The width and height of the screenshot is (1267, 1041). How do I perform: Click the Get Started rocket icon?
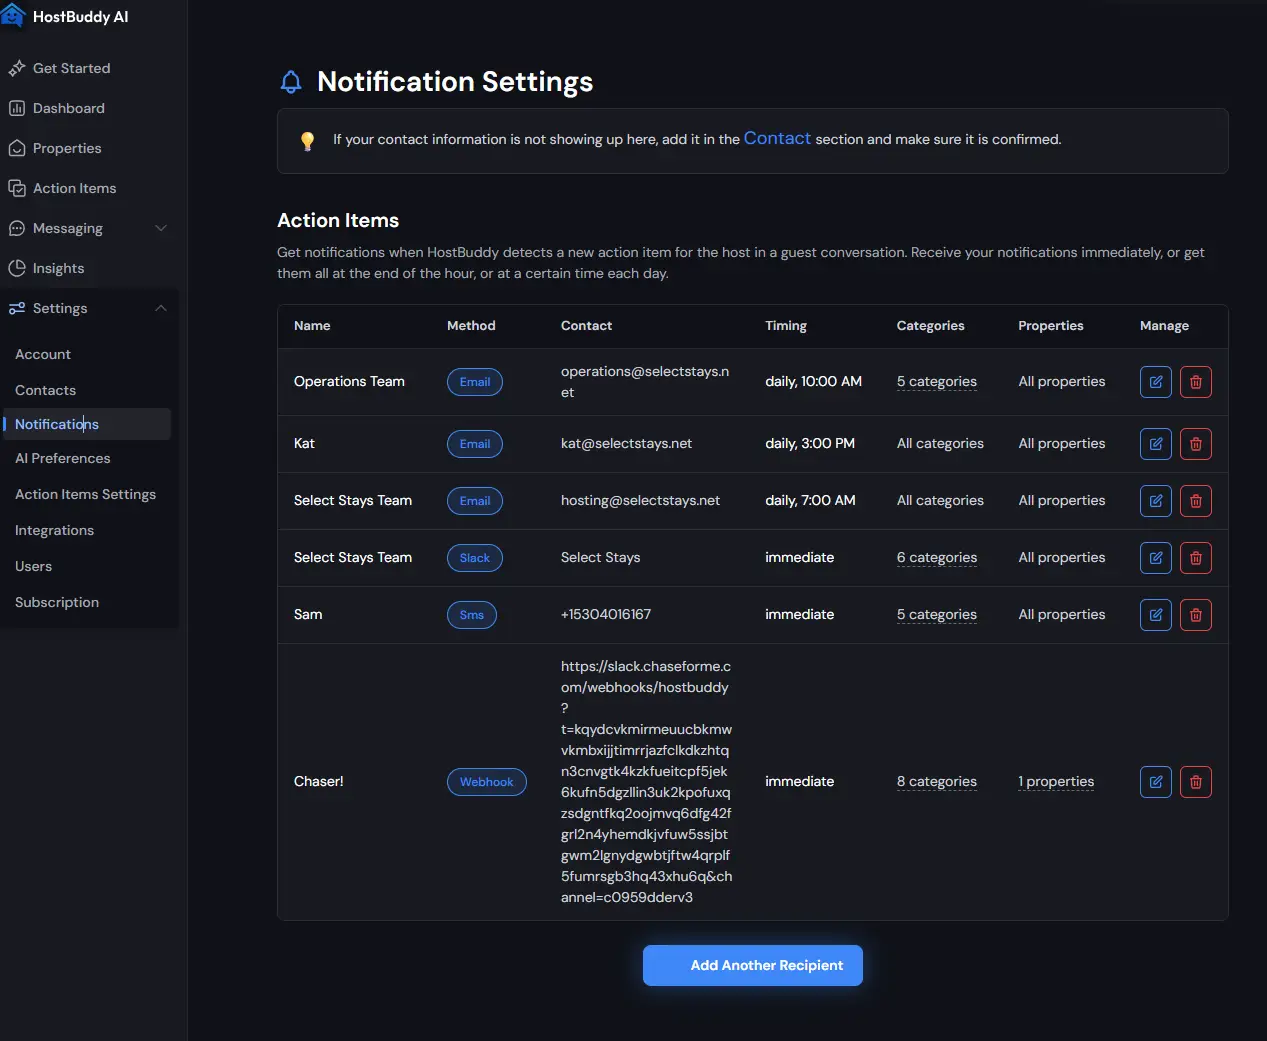(18, 68)
